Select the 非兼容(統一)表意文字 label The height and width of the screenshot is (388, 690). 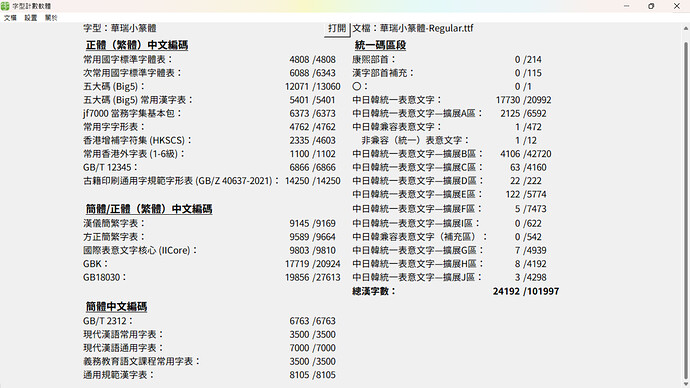coord(416,140)
